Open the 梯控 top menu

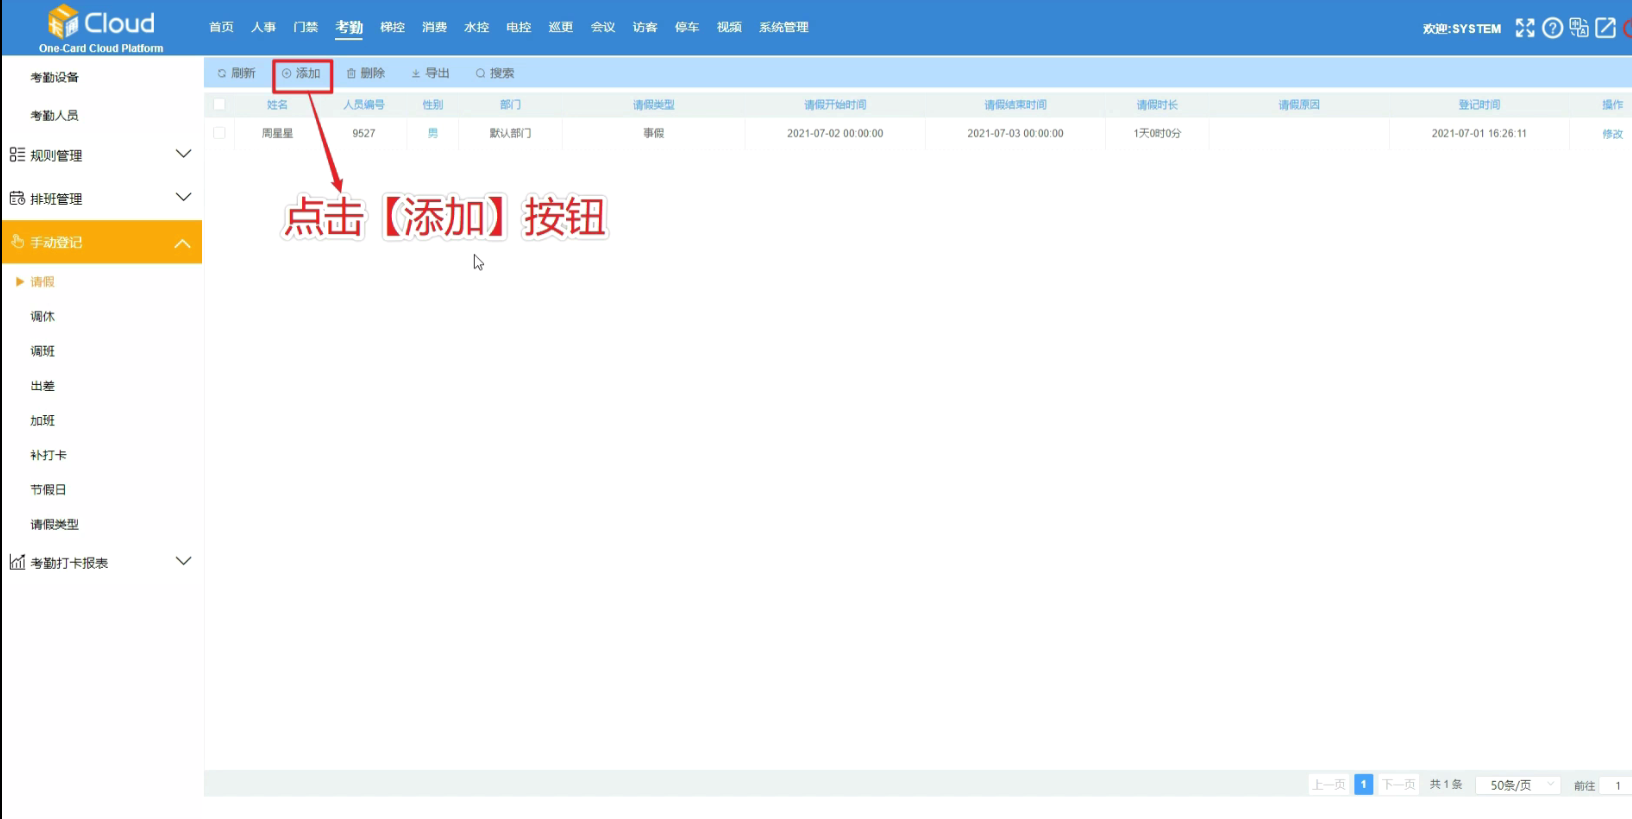[x=393, y=27]
